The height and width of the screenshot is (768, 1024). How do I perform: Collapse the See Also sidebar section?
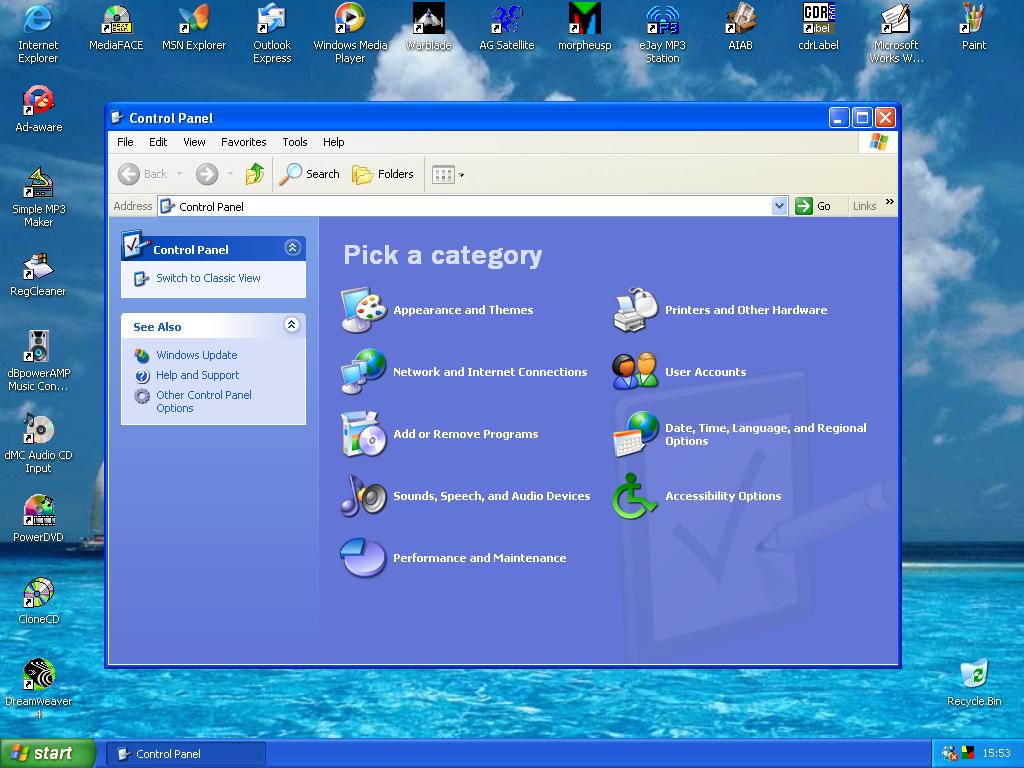[292, 325]
